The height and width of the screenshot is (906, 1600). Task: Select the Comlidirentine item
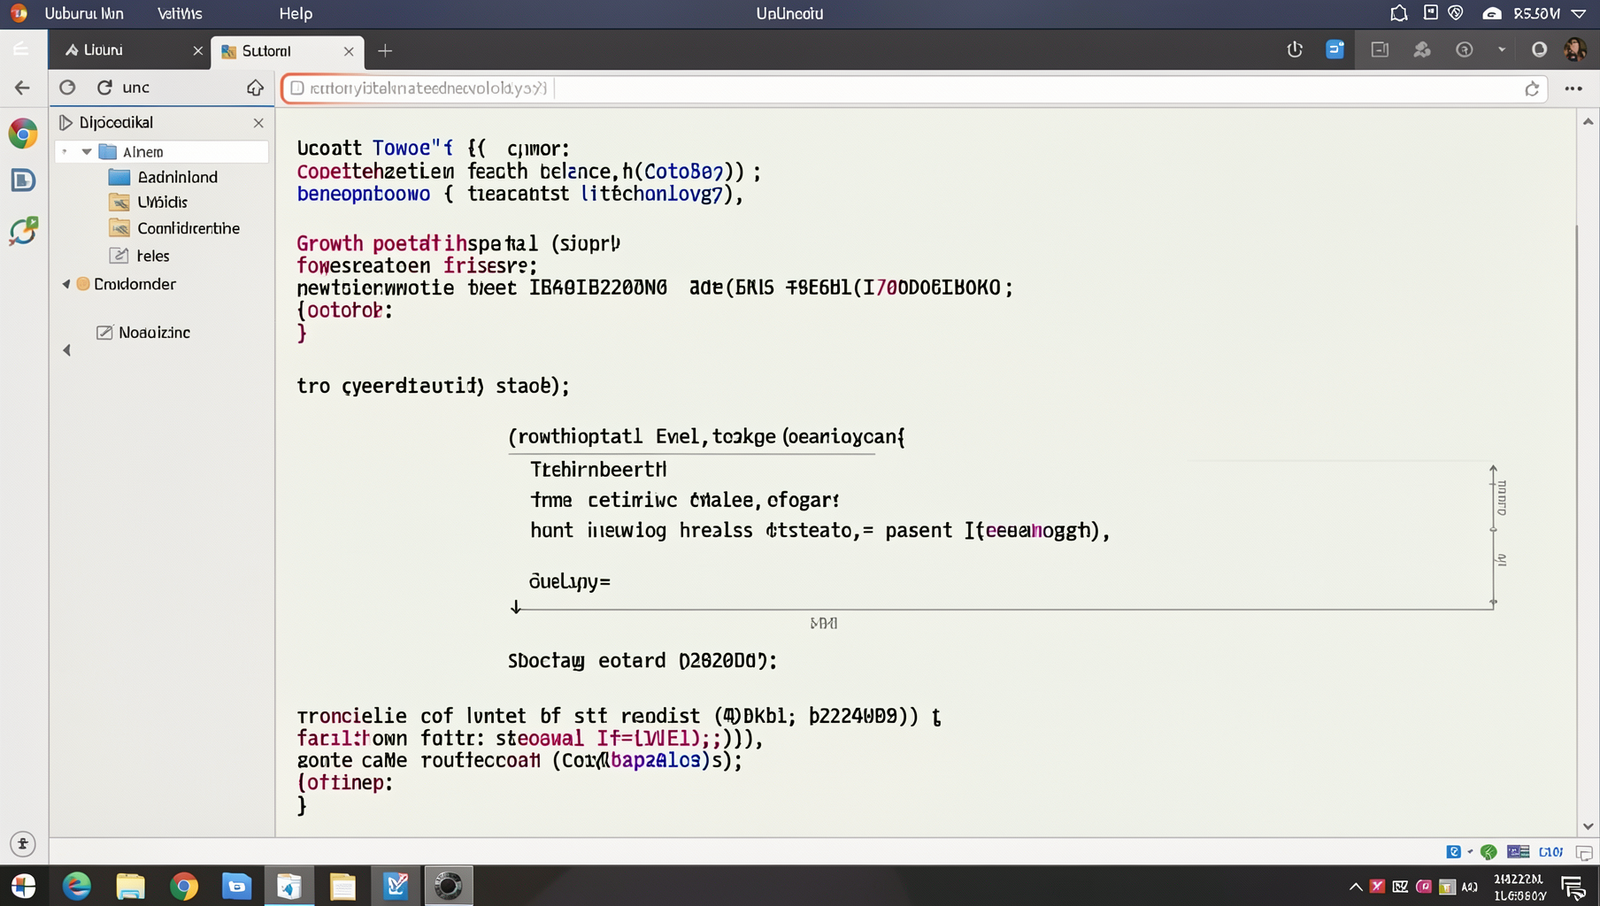tap(175, 228)
